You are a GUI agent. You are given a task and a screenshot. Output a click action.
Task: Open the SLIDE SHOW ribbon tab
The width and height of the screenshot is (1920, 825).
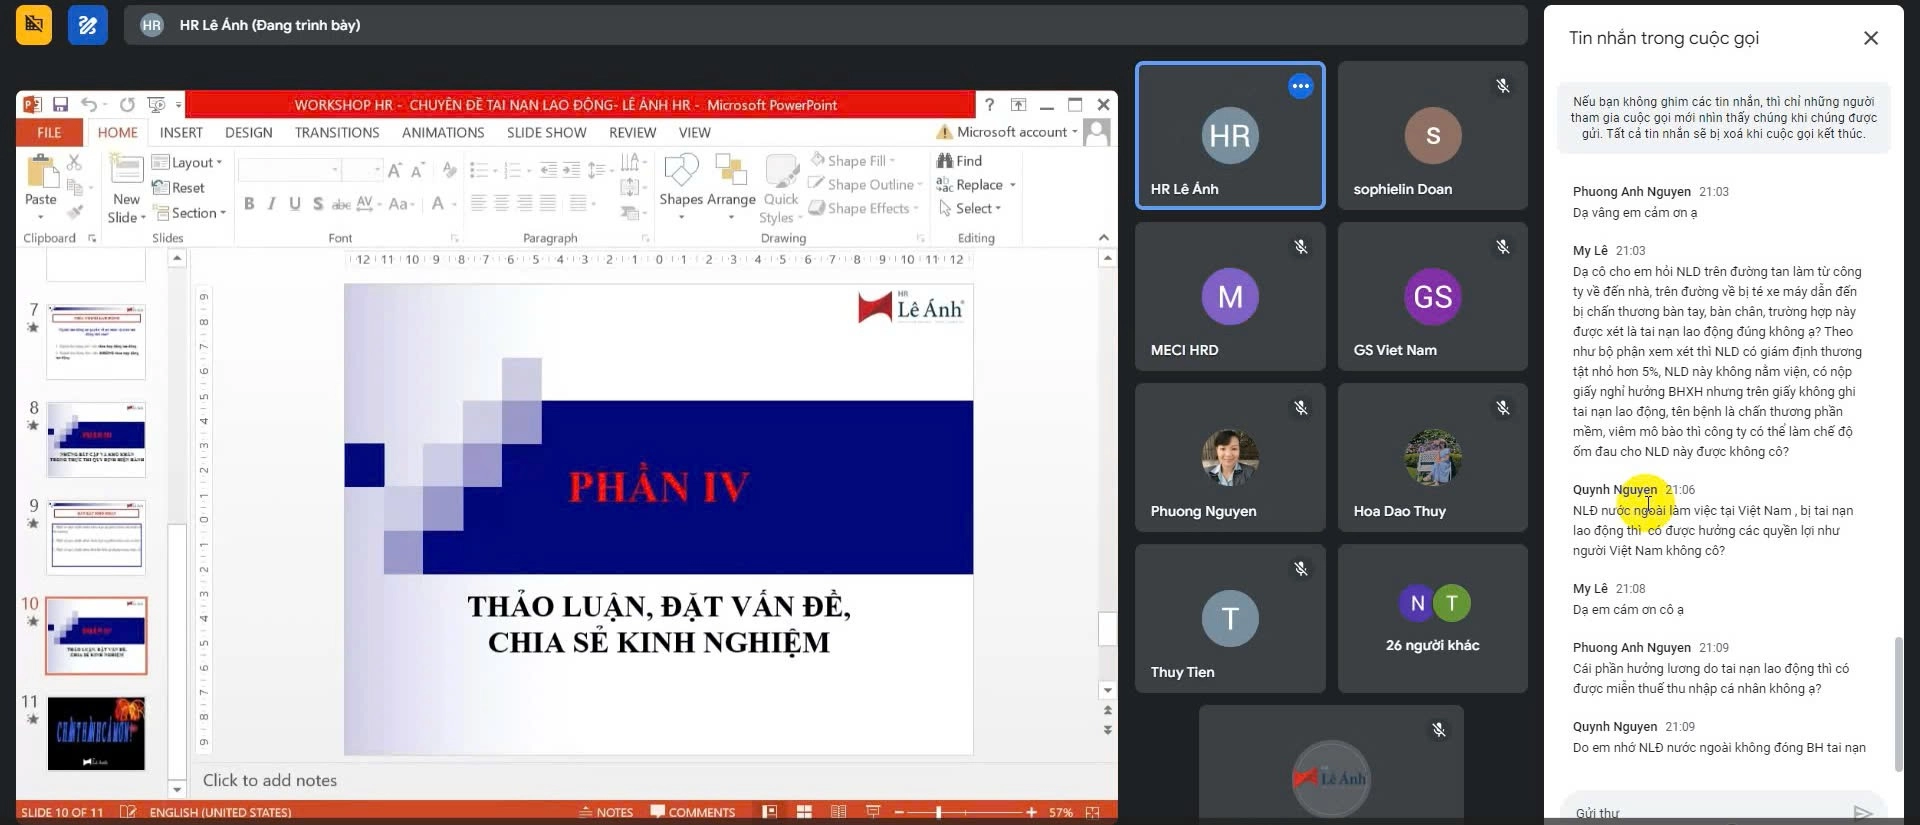pos(546,133)
